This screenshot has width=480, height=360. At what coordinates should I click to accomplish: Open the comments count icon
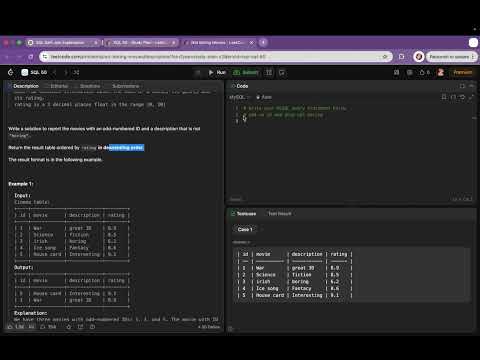(x=48, y=327)
